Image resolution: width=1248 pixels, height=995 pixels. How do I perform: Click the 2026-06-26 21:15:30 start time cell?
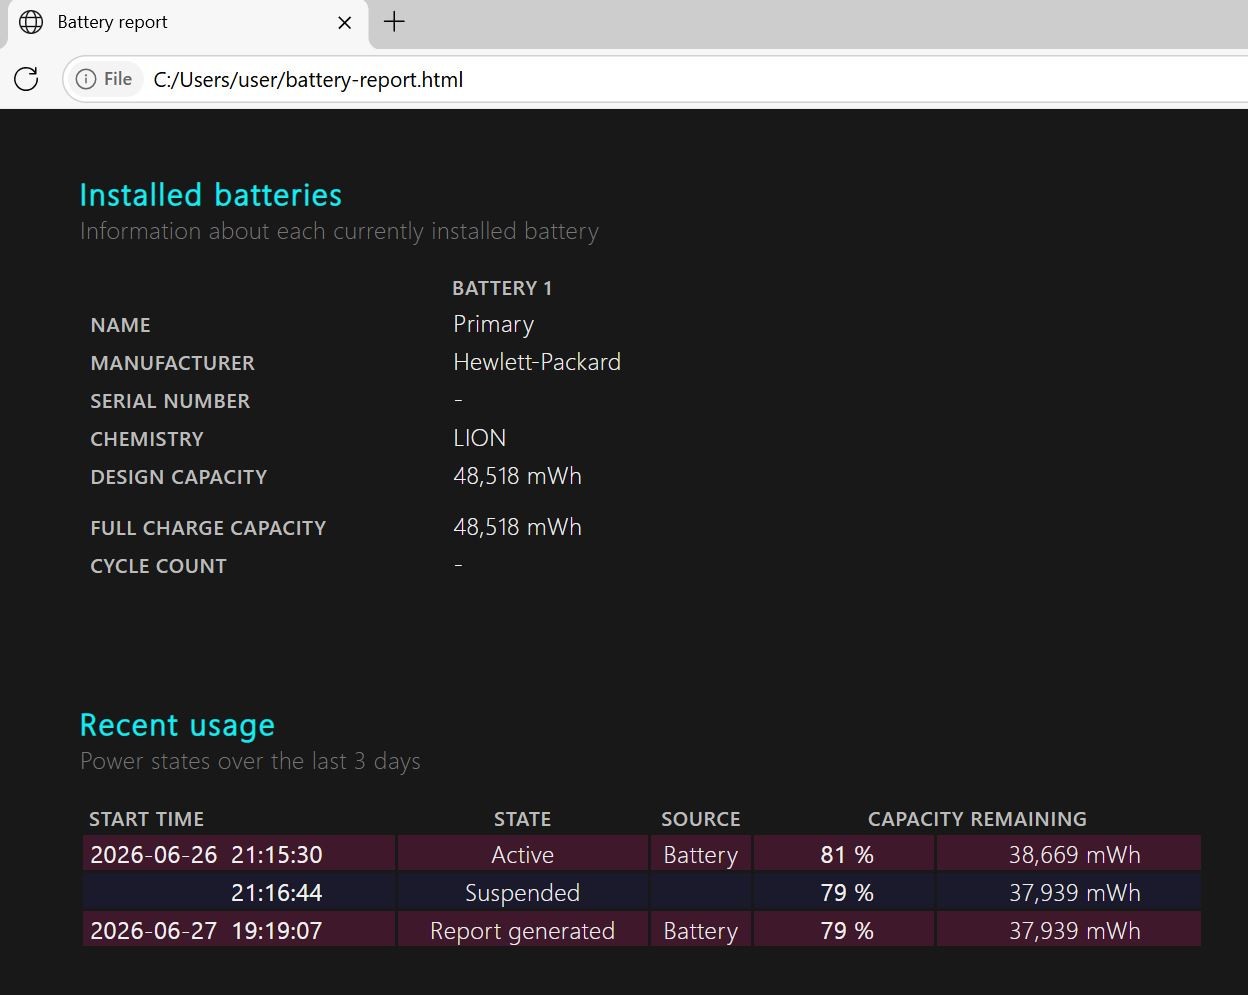coord(239,854)
